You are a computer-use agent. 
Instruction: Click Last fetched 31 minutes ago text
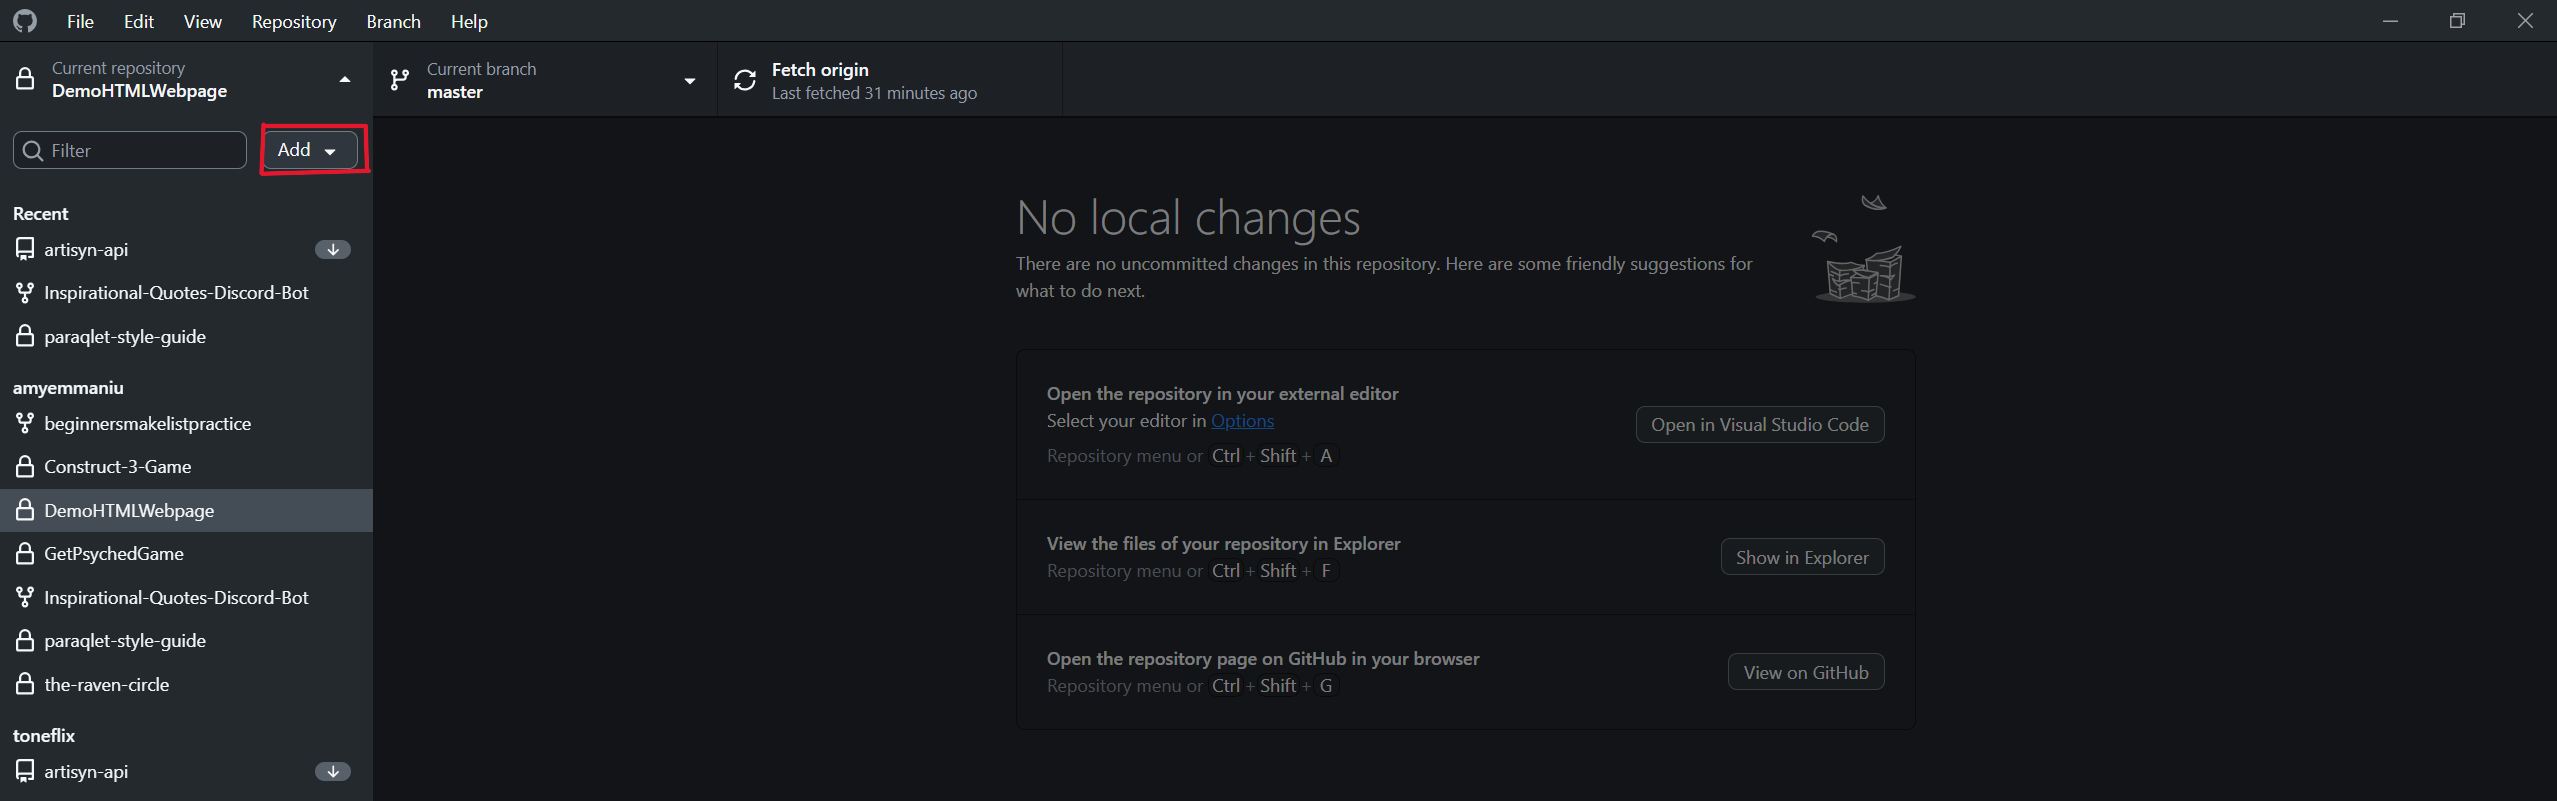tap(874, 93)
